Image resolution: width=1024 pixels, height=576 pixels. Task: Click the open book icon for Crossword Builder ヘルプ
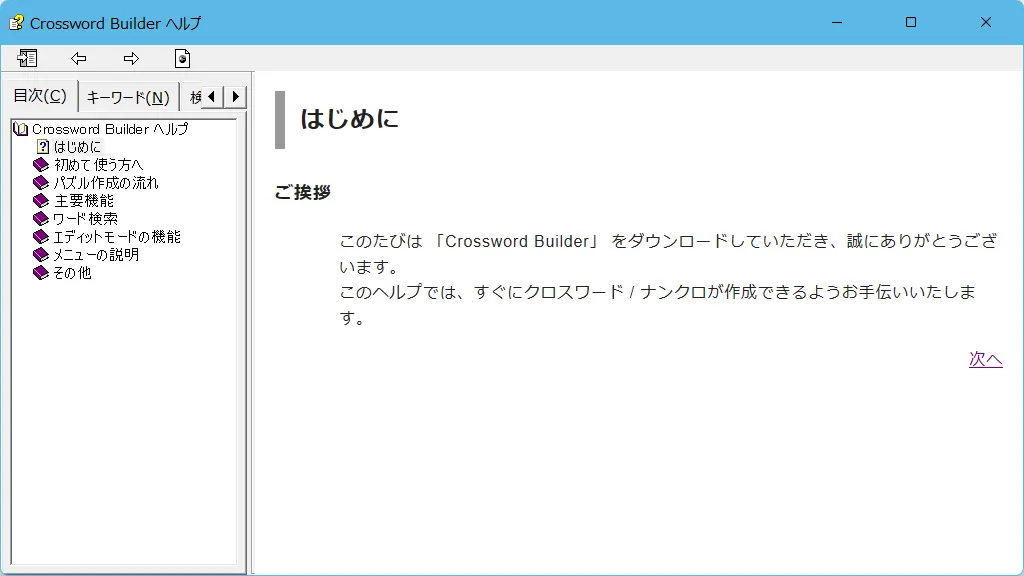click(x=21, y=129)
